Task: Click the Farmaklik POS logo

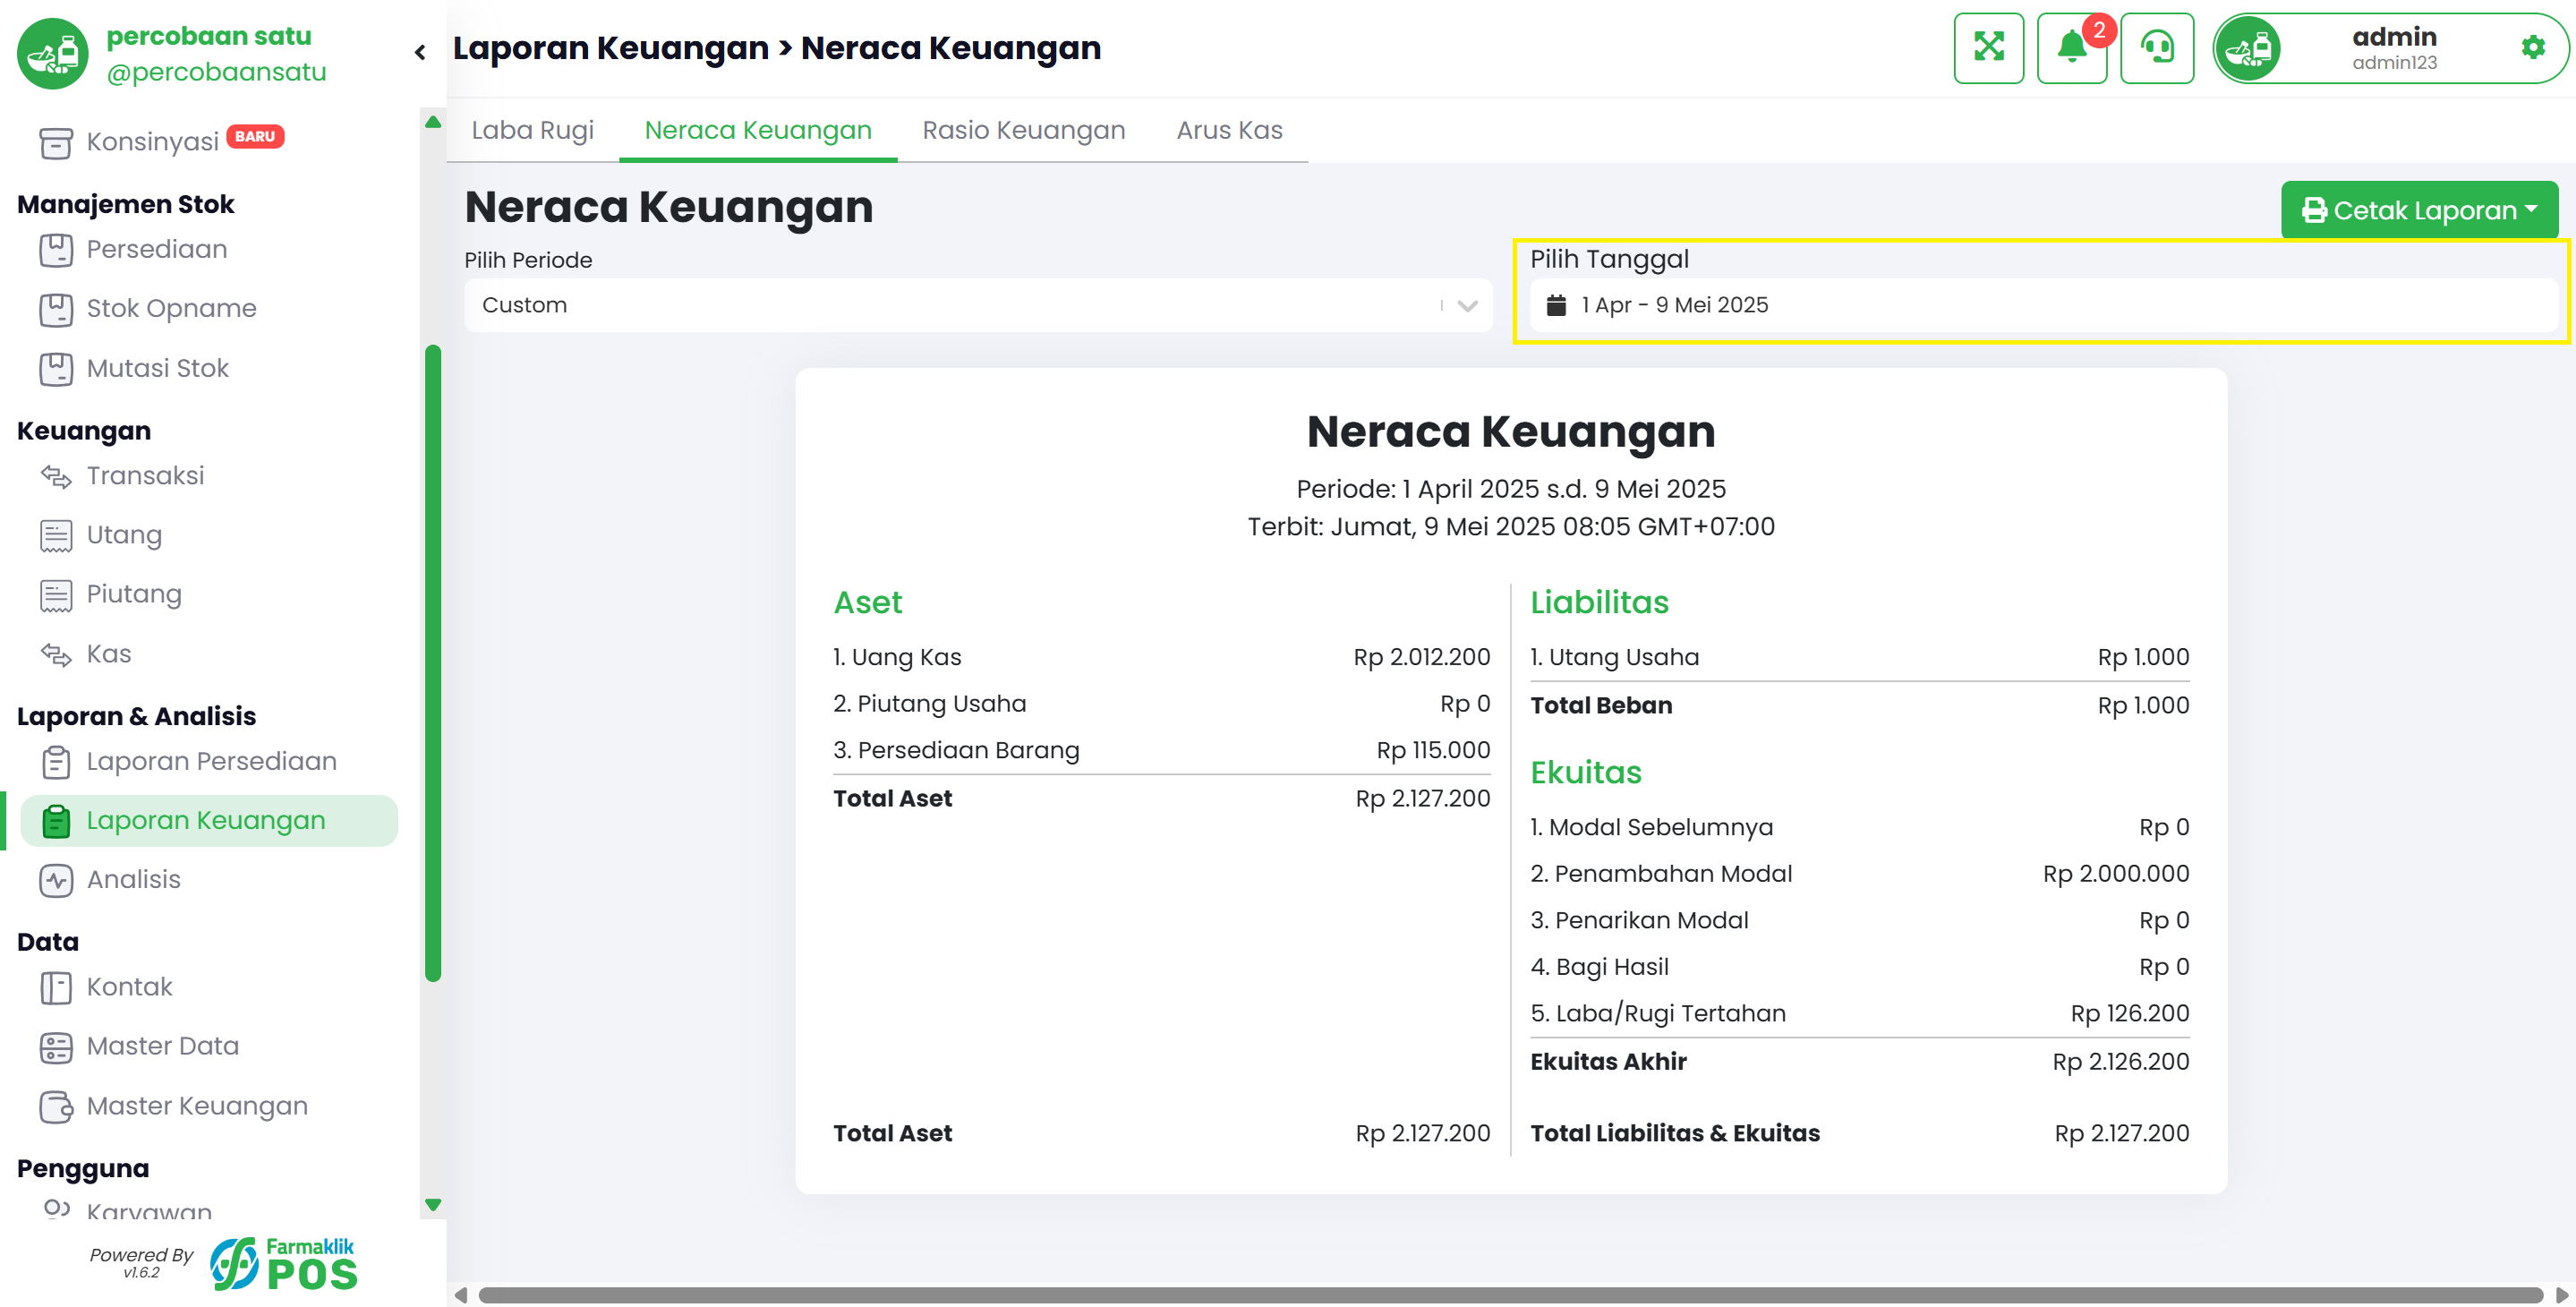Action: click(x=284, y=1263)
